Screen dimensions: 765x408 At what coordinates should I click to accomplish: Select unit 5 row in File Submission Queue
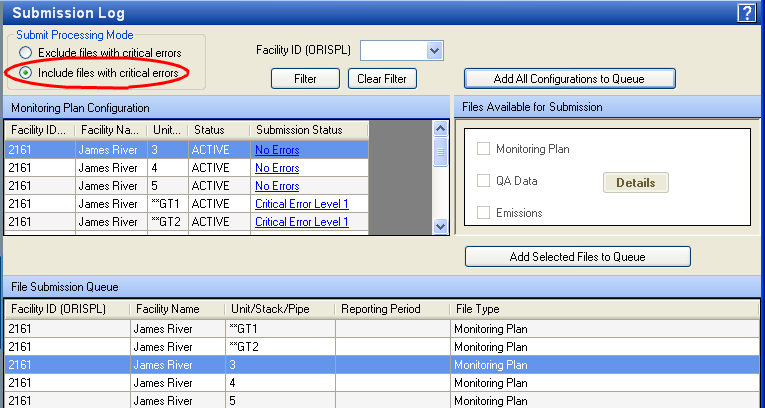coord(382,401)
